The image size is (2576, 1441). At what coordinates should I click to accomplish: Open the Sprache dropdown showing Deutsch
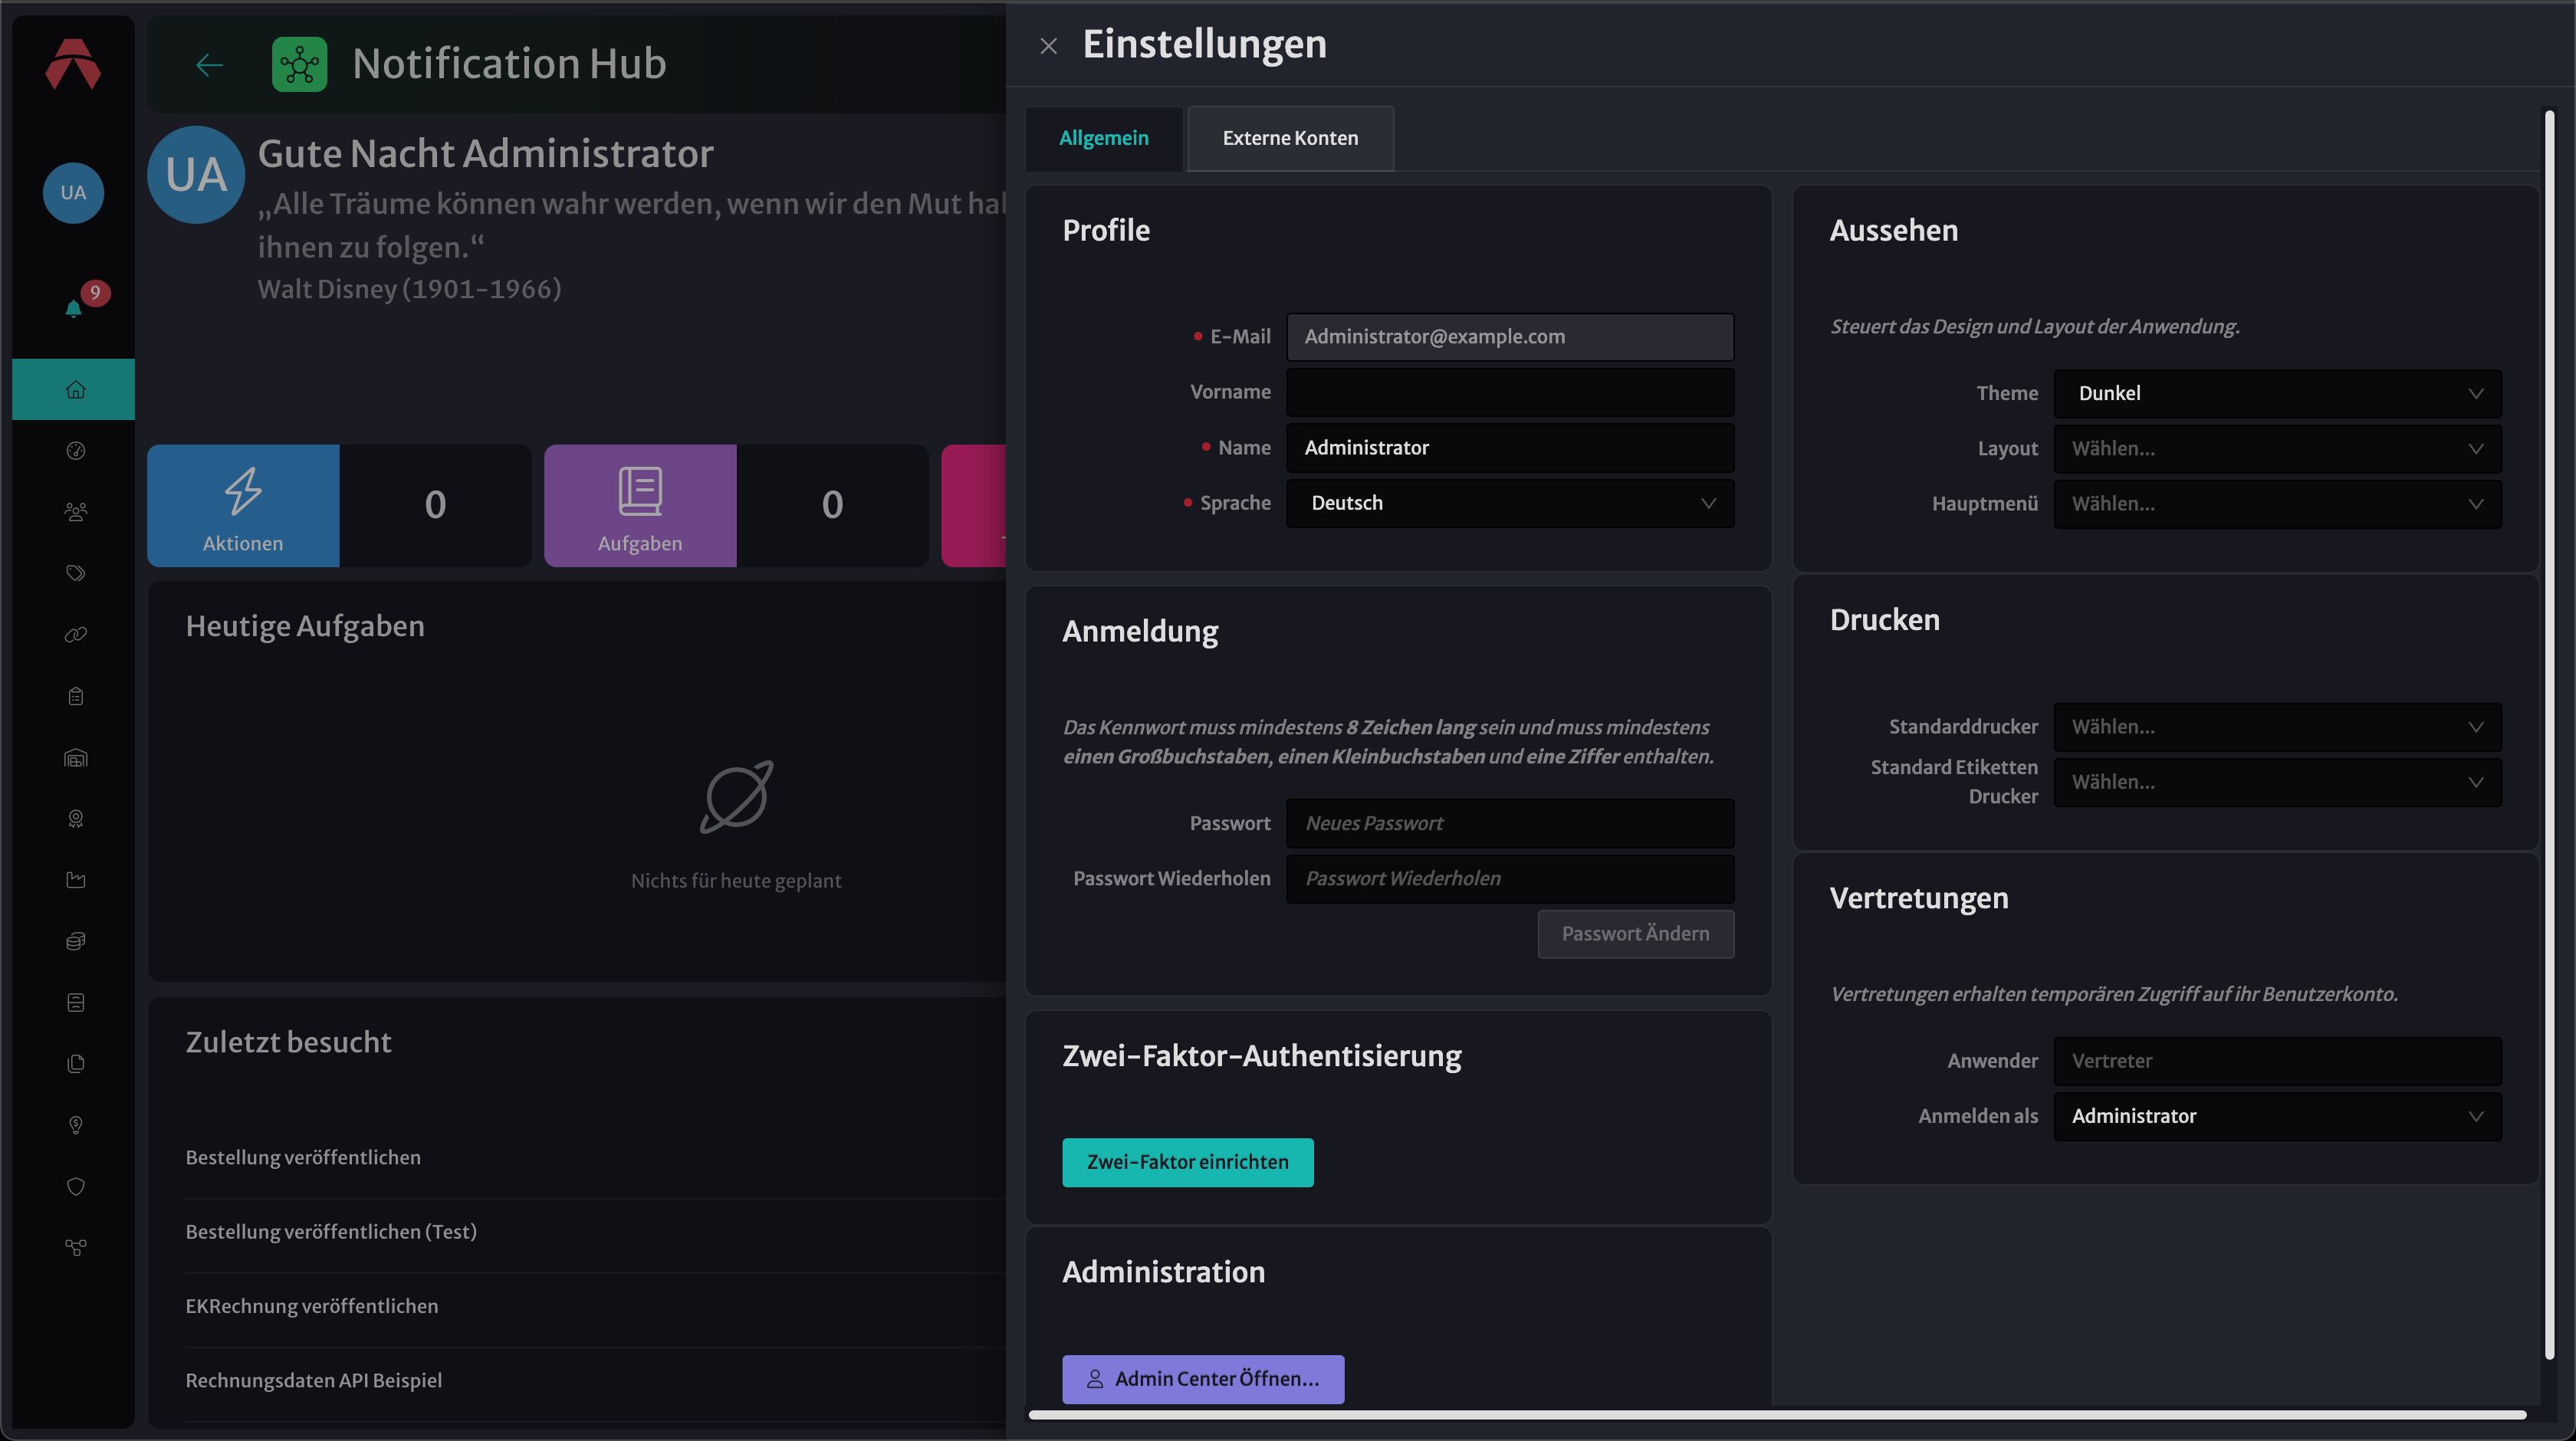pos(1510,503)
